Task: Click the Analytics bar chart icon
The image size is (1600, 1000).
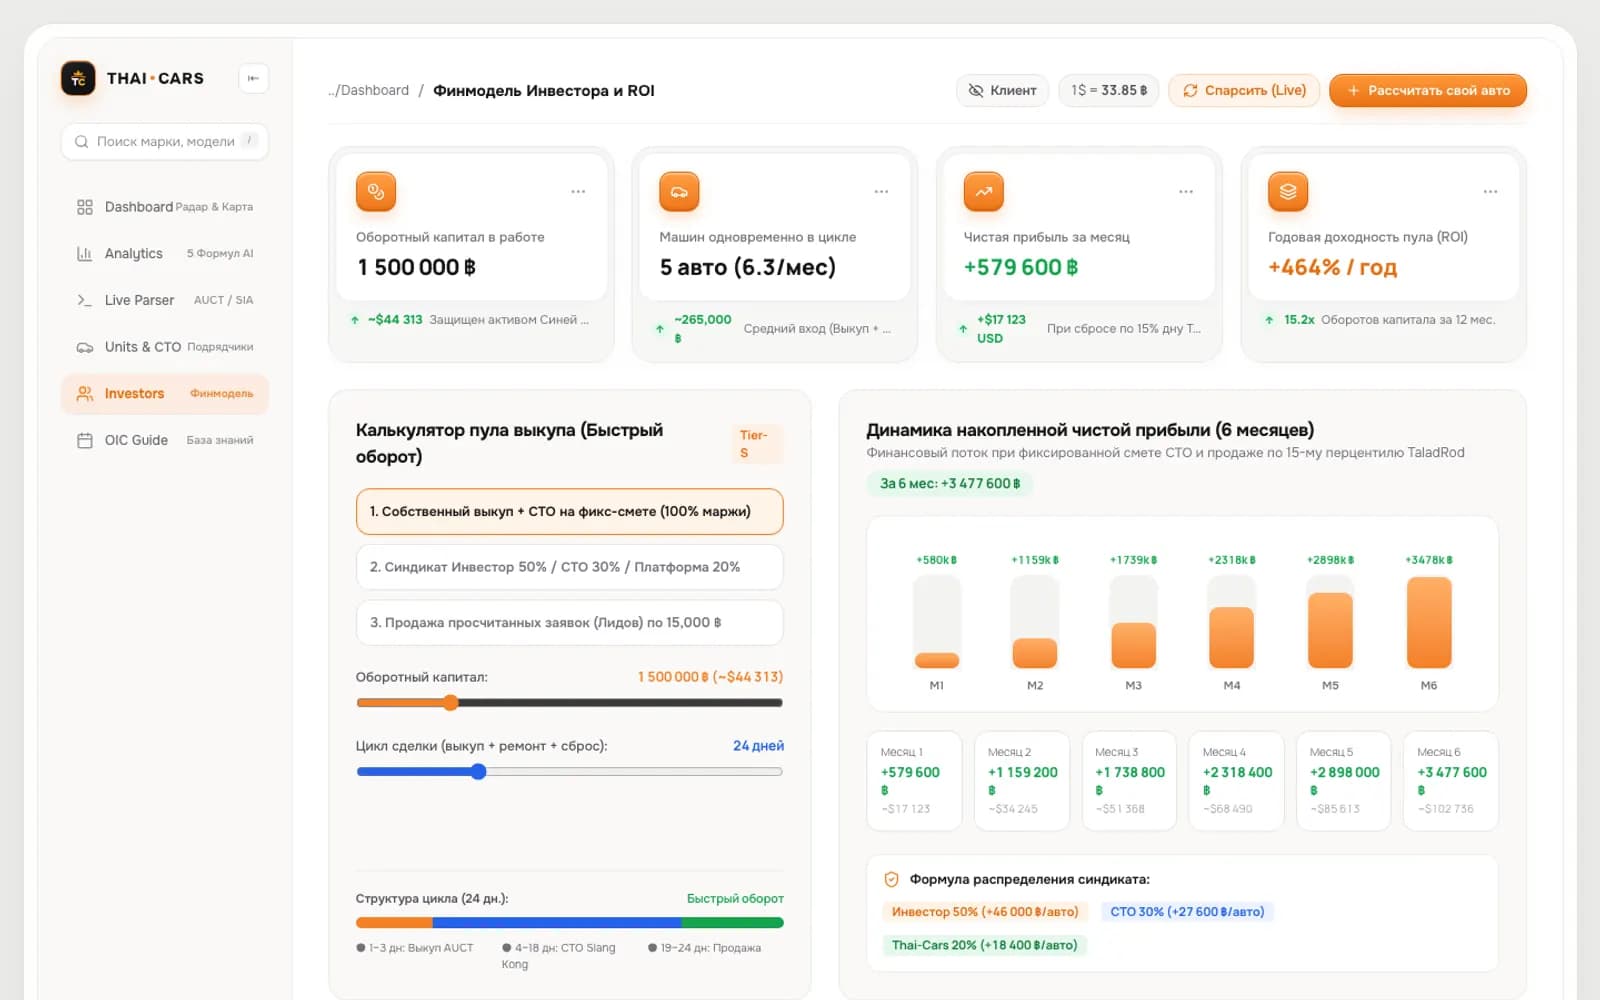Action: pos(85,254)
